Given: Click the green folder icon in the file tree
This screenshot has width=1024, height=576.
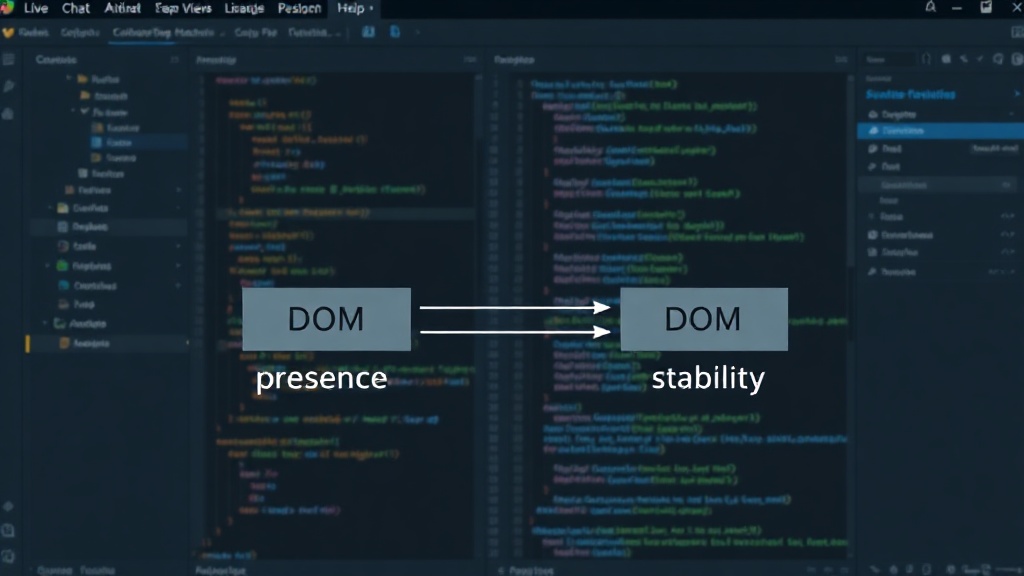Looking at the screenshot, I should tap(63, 266).
